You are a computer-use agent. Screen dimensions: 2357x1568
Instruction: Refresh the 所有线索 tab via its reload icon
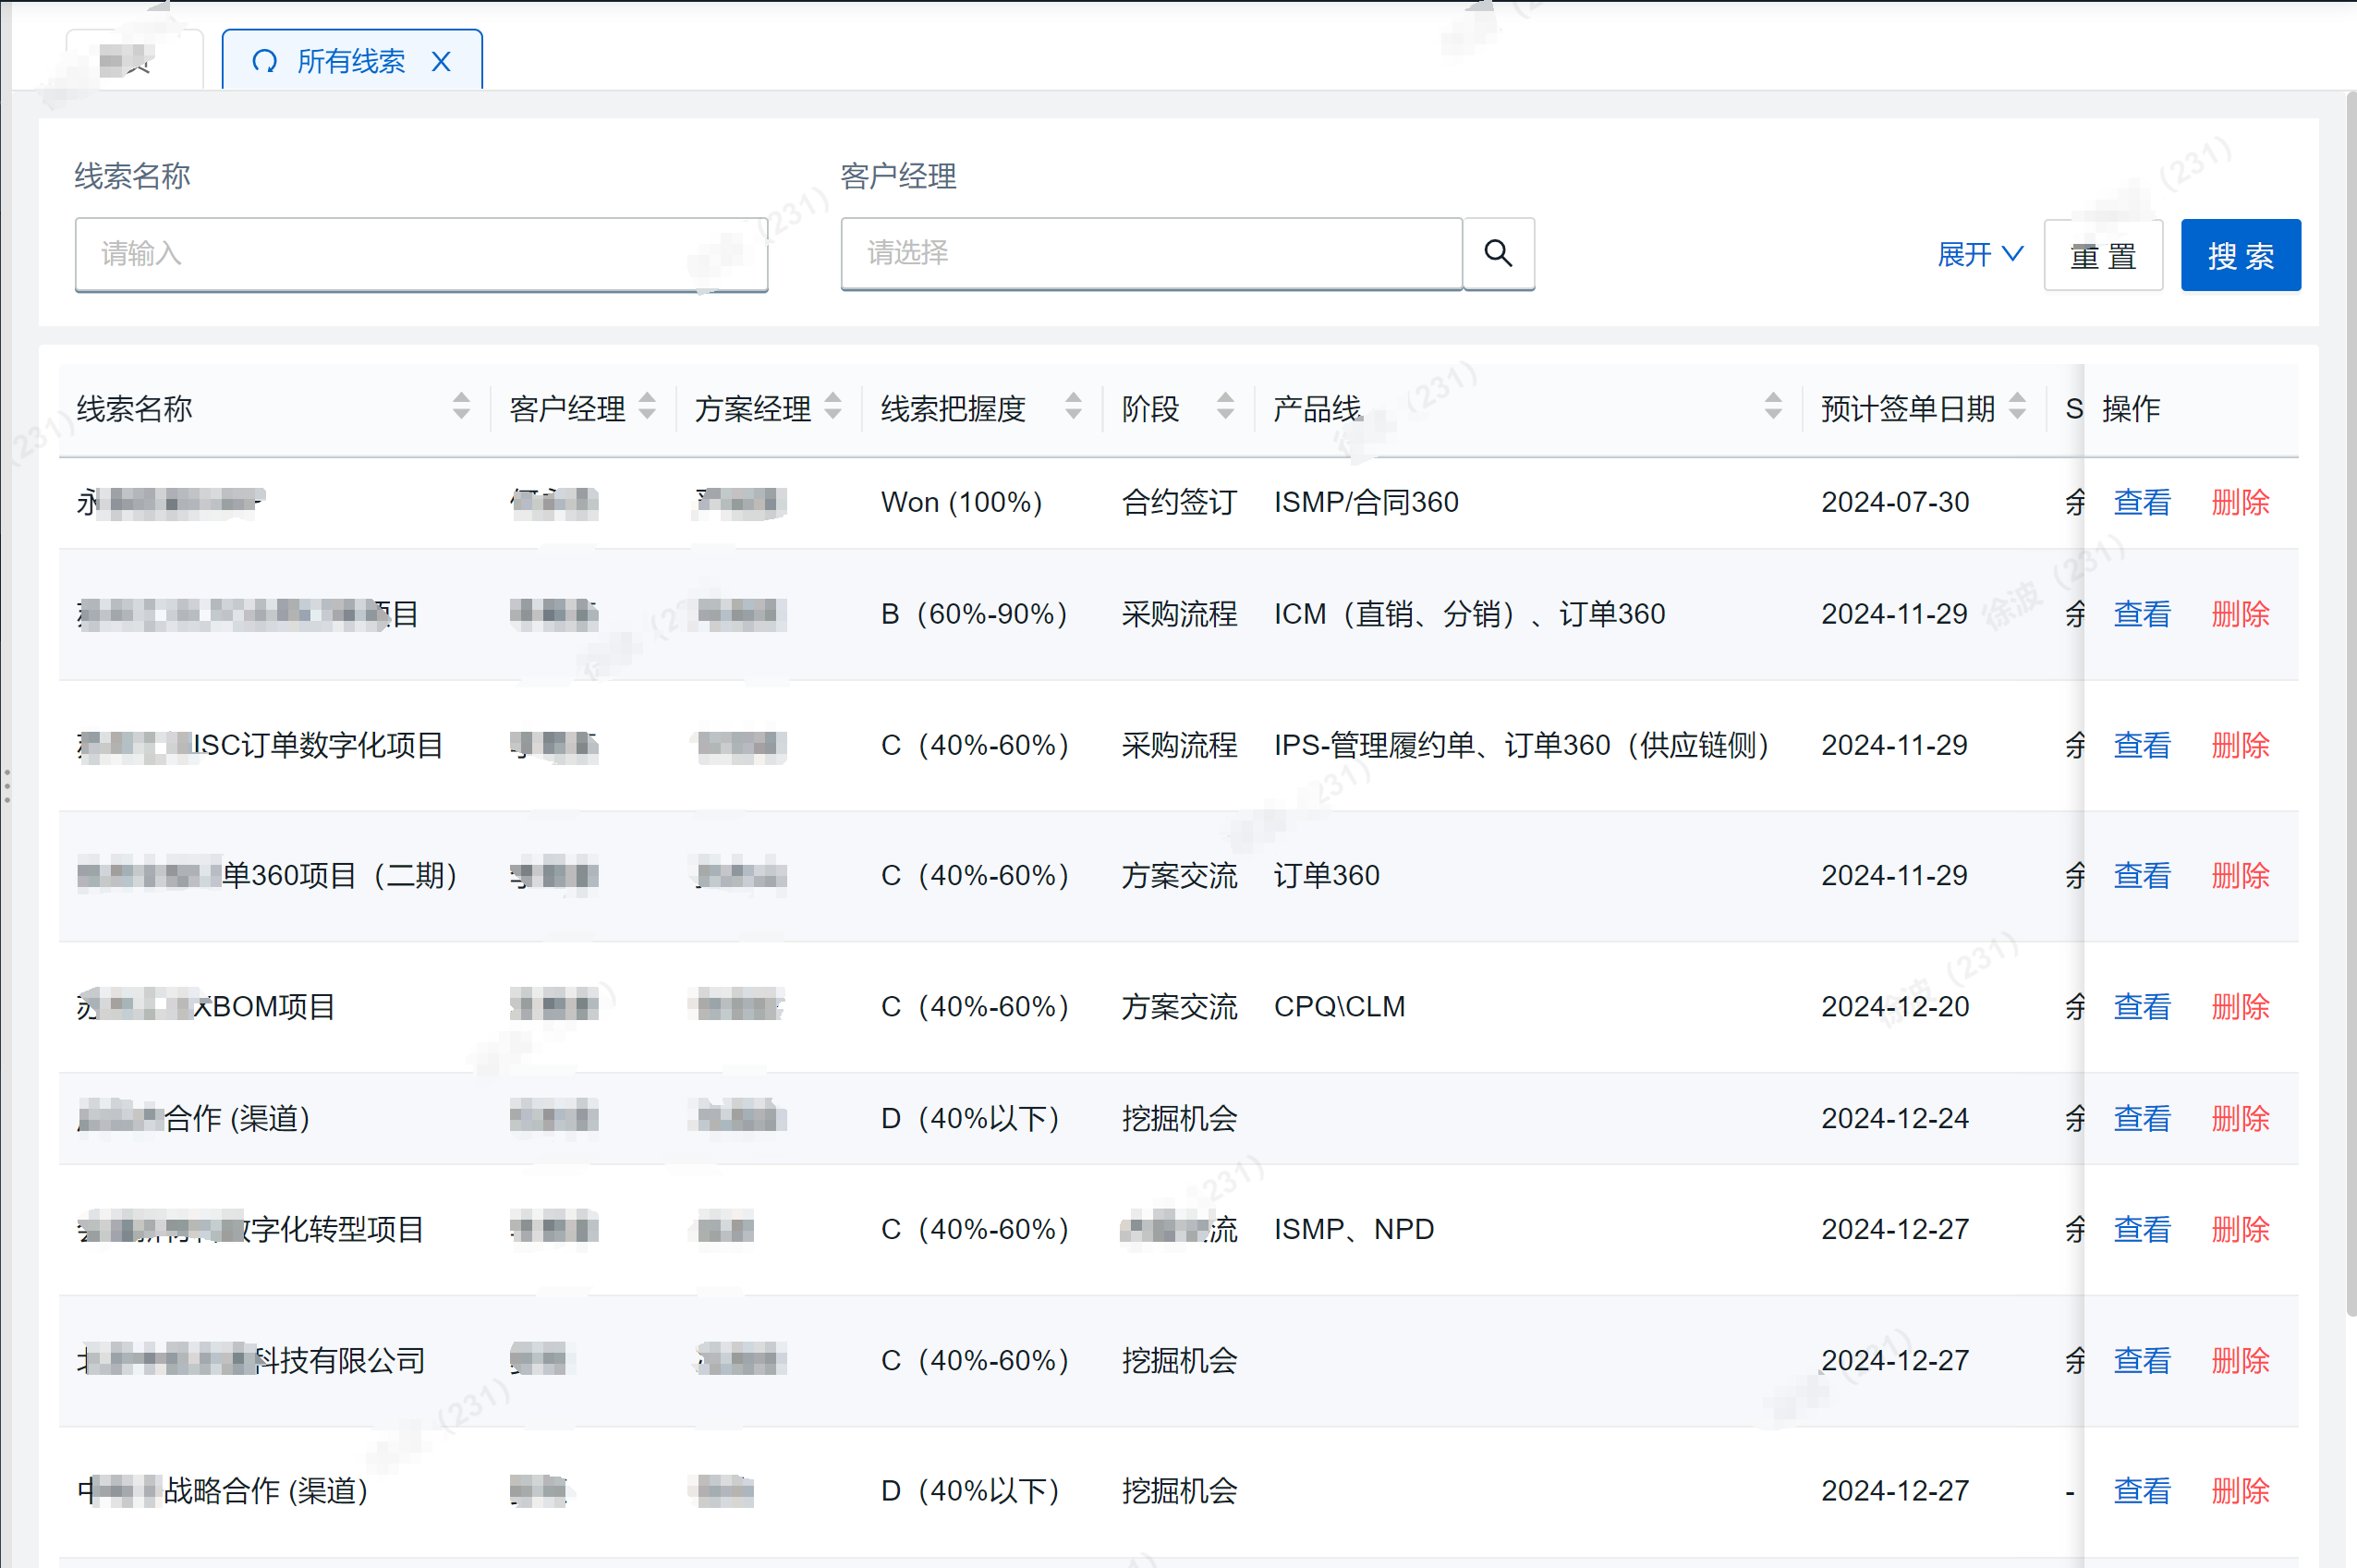[264, 62]
